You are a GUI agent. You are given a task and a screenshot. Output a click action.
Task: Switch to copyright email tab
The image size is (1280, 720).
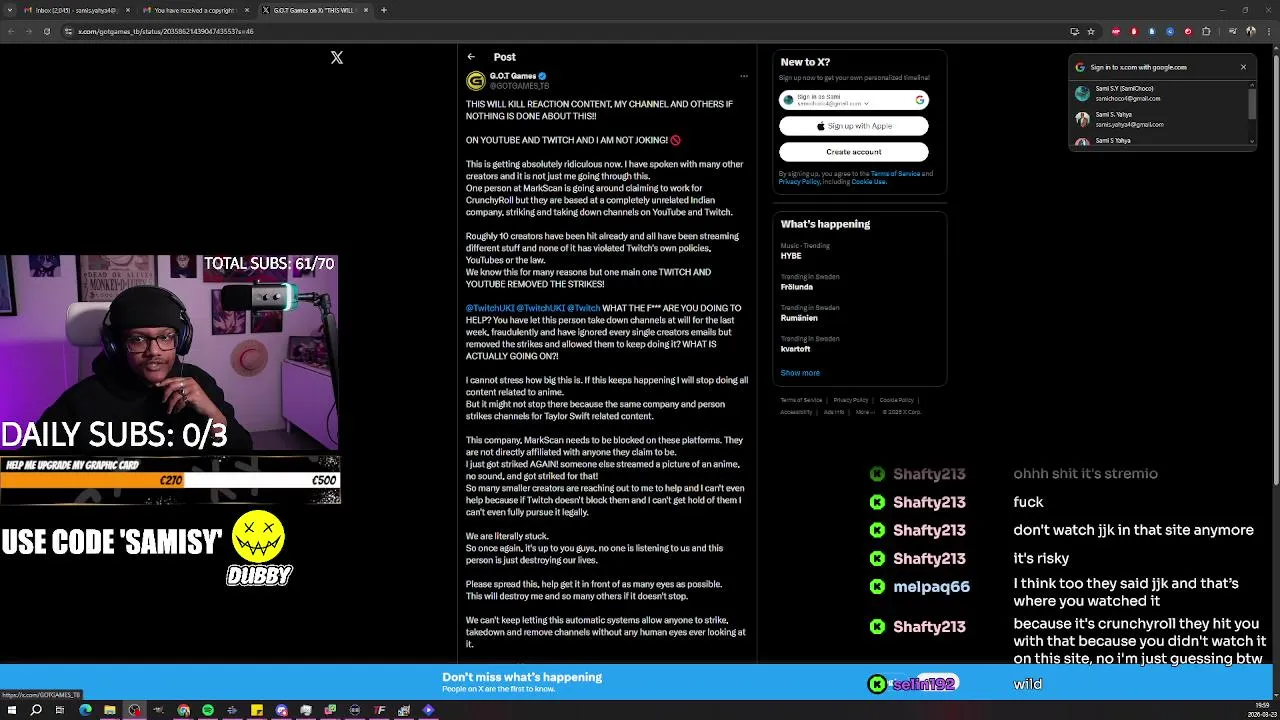tap(196, 10)
